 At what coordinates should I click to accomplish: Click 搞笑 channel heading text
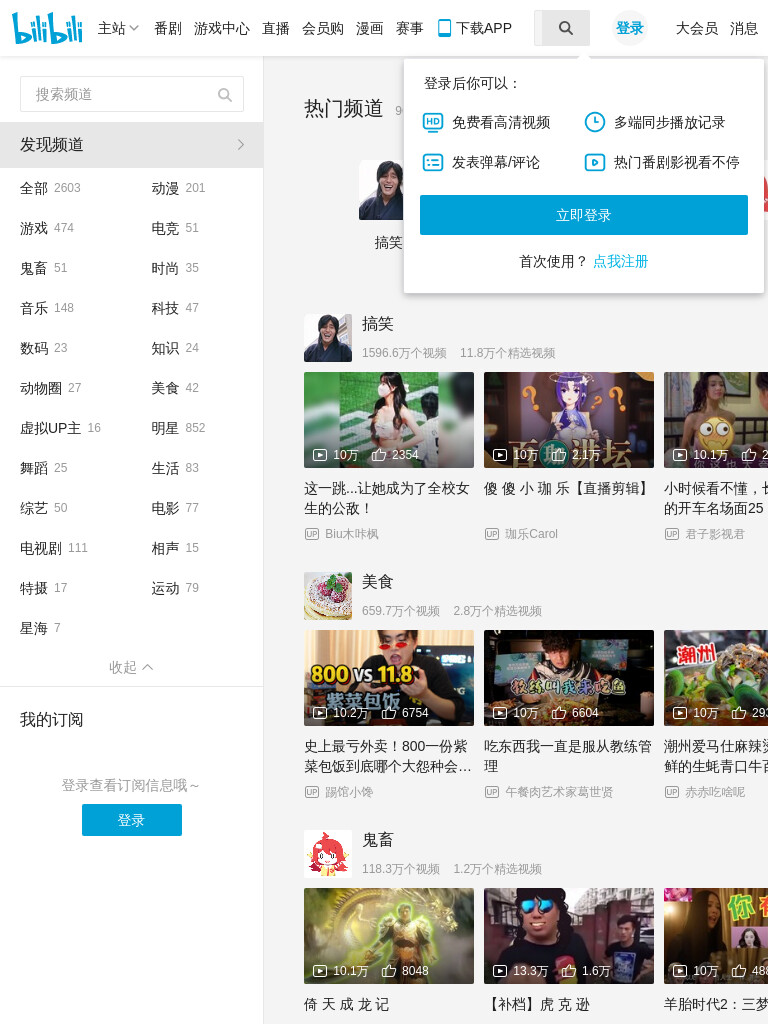tap(377, 323)
